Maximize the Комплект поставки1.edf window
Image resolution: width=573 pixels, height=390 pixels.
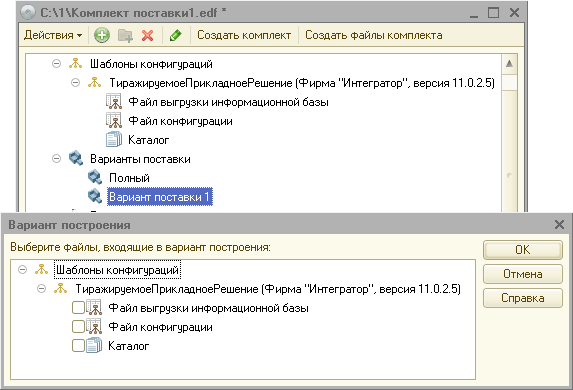[x=493, y=13]
